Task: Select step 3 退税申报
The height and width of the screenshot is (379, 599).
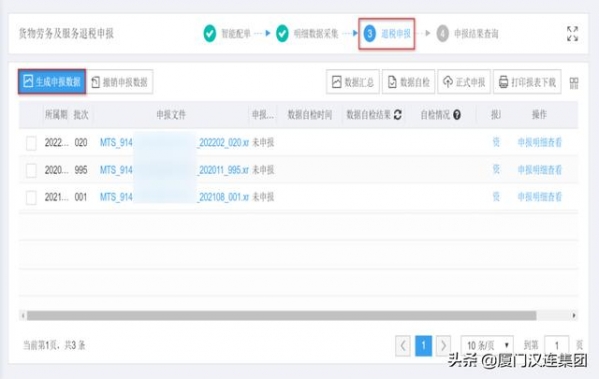Action: 387,34
